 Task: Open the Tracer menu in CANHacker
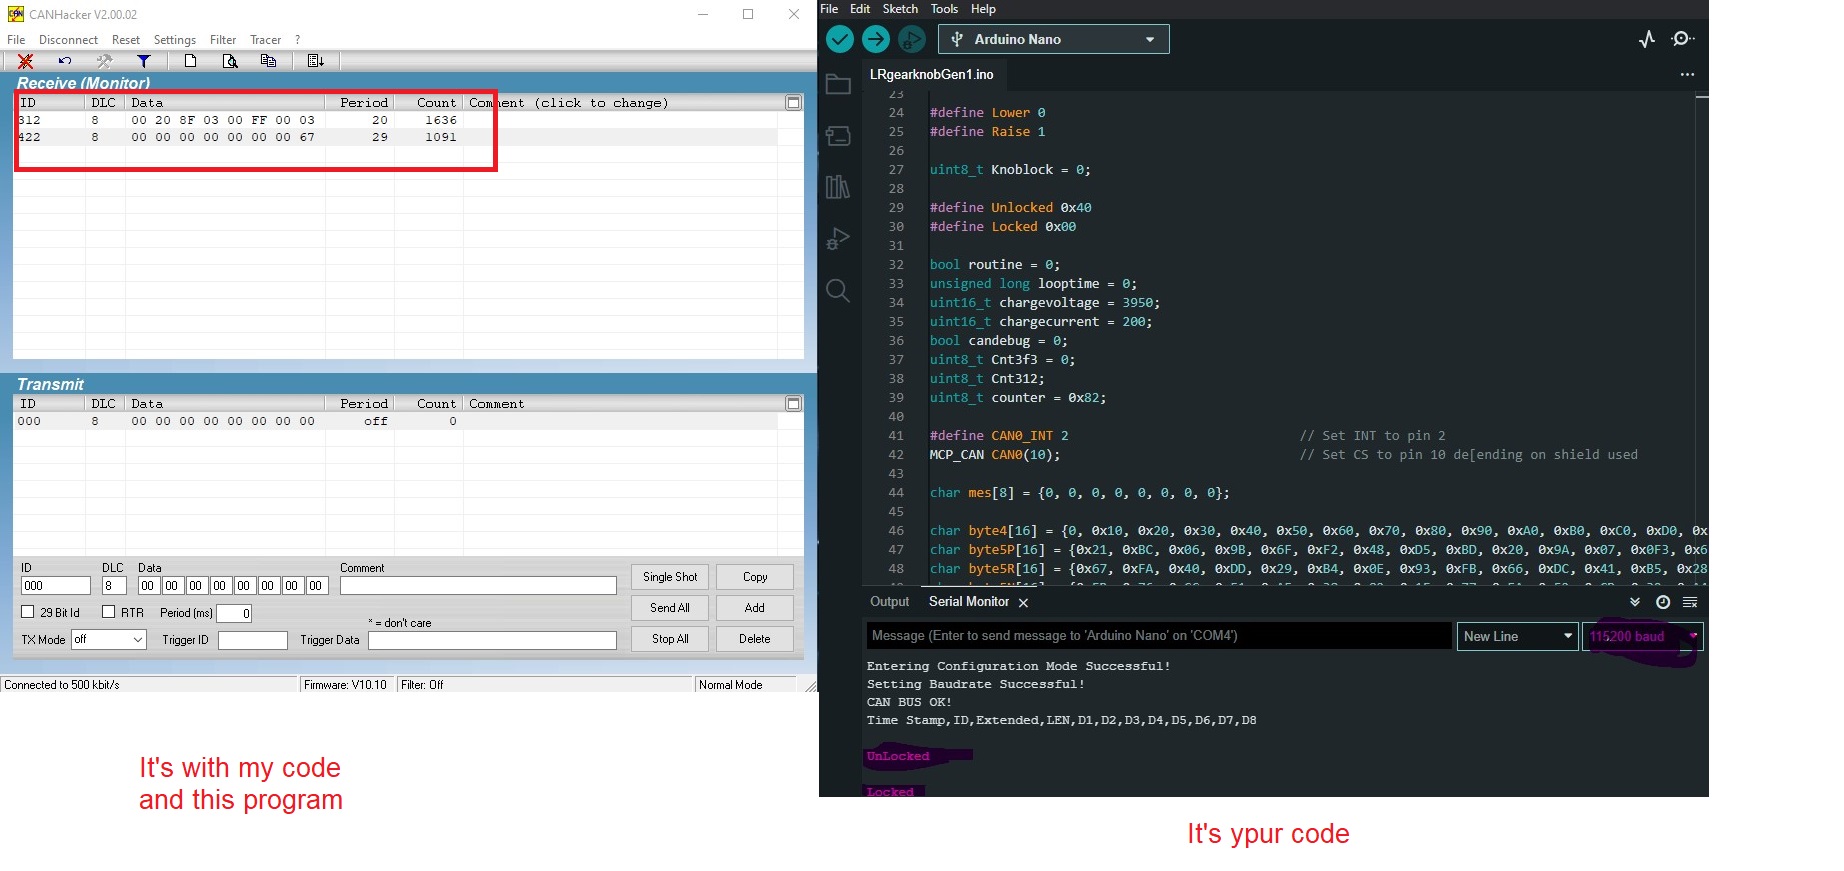(265, 40)
